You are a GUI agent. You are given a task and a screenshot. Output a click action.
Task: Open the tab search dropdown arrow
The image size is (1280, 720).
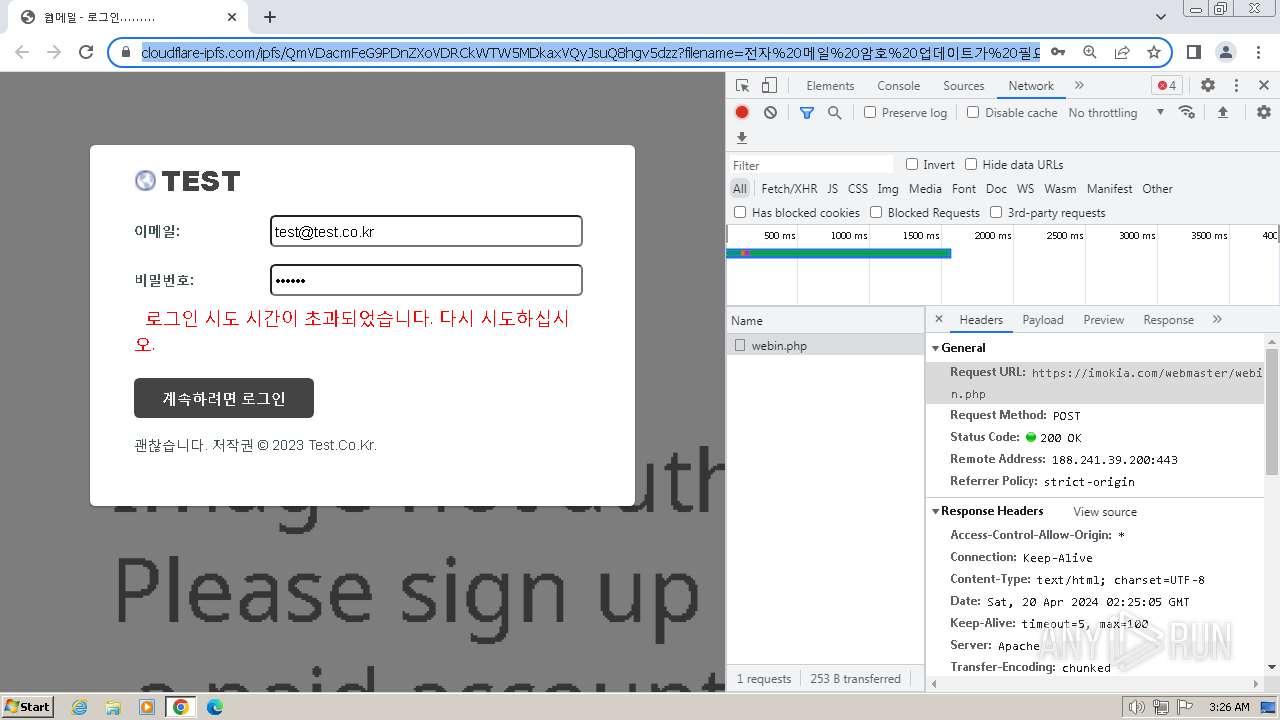click(x=1160, y=17)
